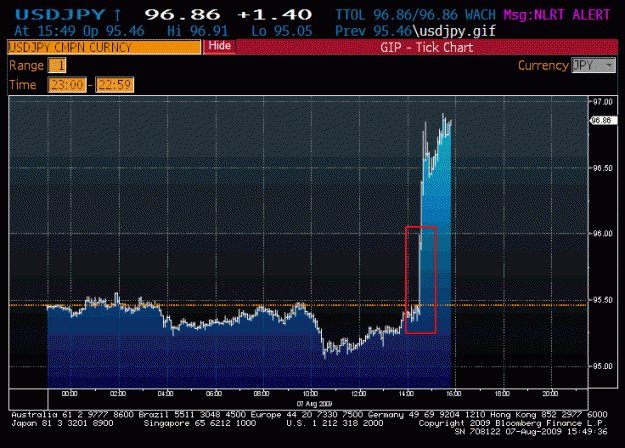Click the At 15:49 timestamp
Image resolution: width=625 pixels, height=448 pixels.
point(45,31)
